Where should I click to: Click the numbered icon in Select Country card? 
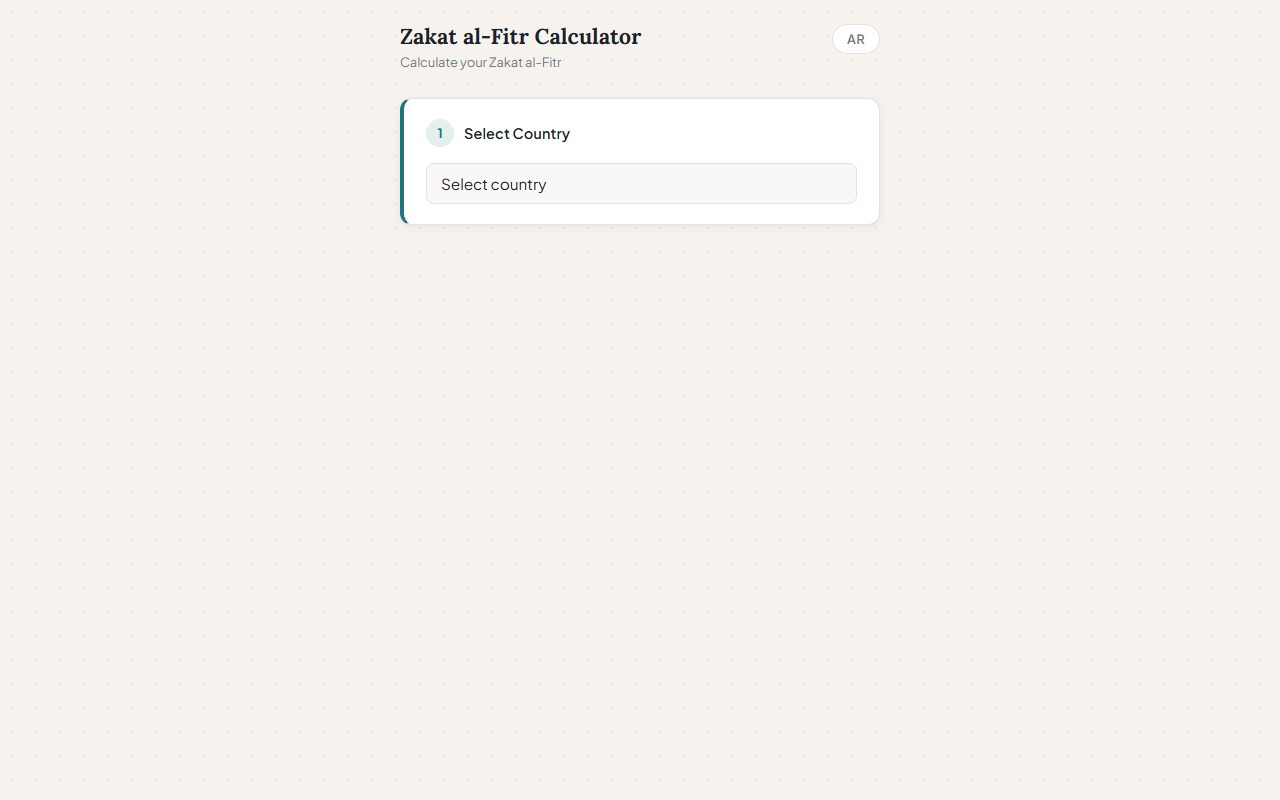coord(439,132)
